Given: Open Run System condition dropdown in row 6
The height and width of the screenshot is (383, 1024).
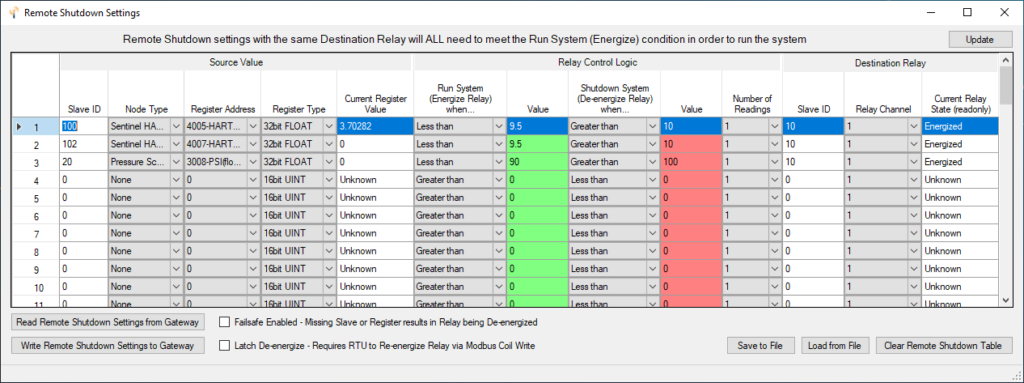Looking at the screenshot, I should (x=498, y=215).
